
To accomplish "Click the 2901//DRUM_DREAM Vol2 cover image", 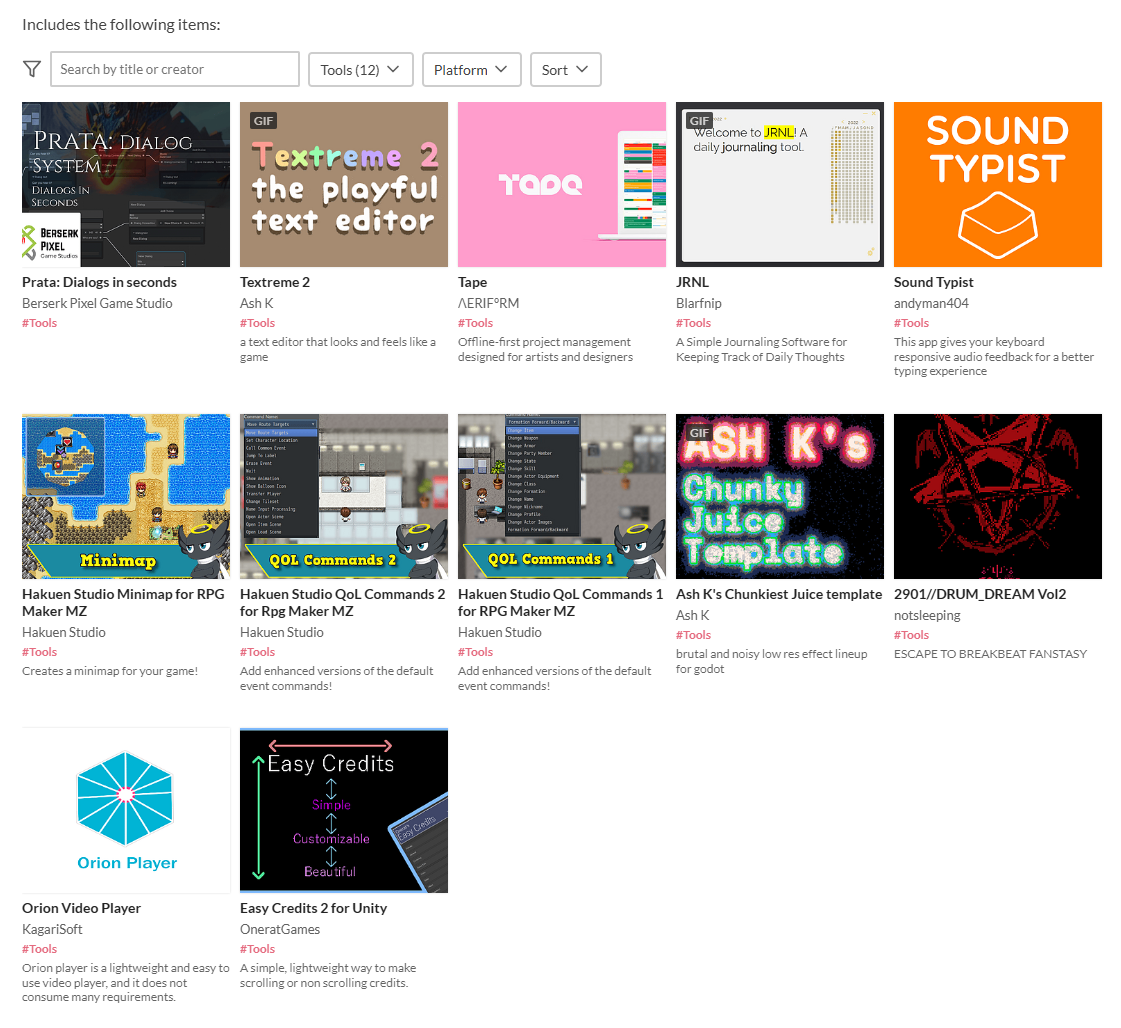I will pyautogui.click(x=997, y=496).
